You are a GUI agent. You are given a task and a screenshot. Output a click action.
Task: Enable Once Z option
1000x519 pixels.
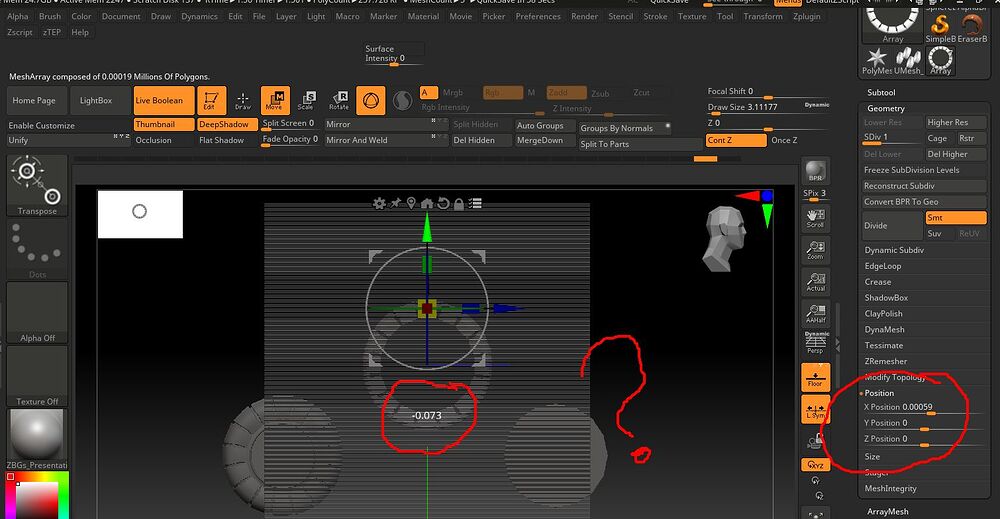coord(784,140)
